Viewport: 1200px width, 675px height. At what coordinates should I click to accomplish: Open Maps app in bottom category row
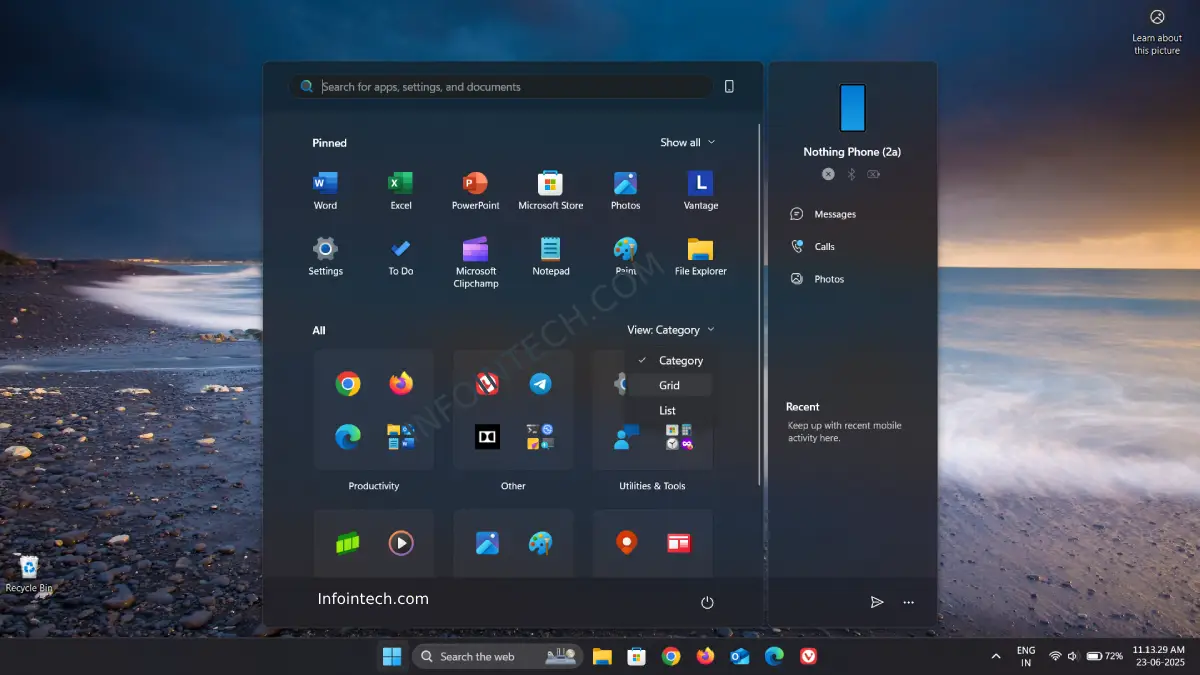[626, 544]
